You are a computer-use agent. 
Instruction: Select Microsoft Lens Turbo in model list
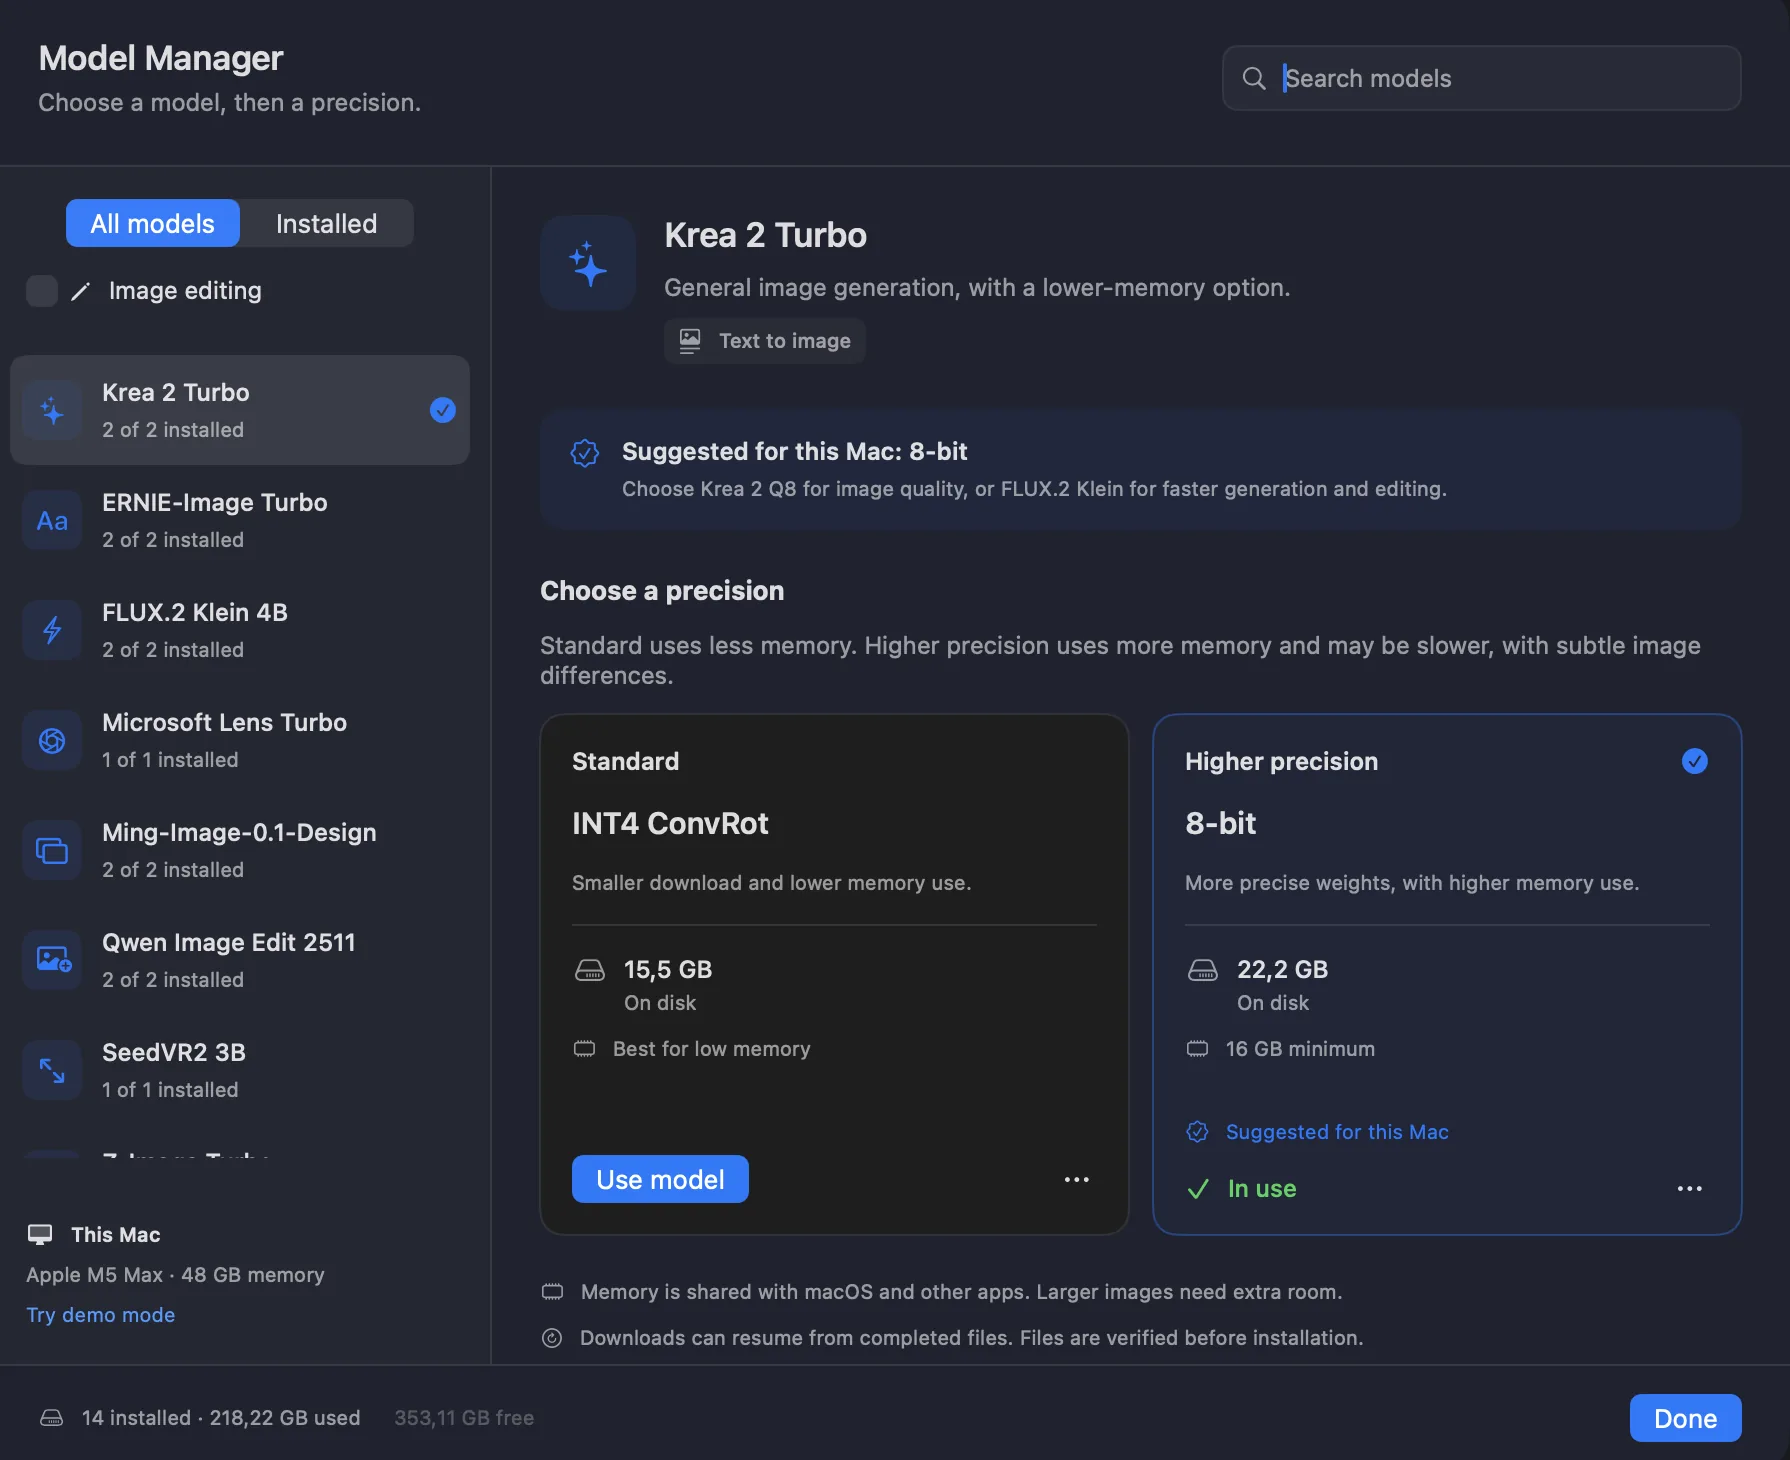point(240,740)
